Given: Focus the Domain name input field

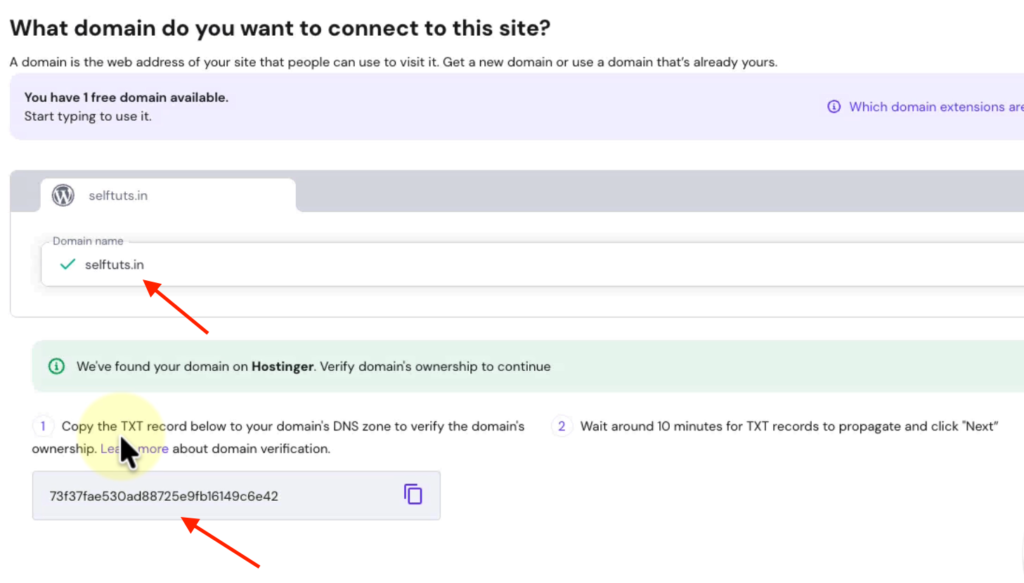Looking at the screenshot, I should coord(500,265).
